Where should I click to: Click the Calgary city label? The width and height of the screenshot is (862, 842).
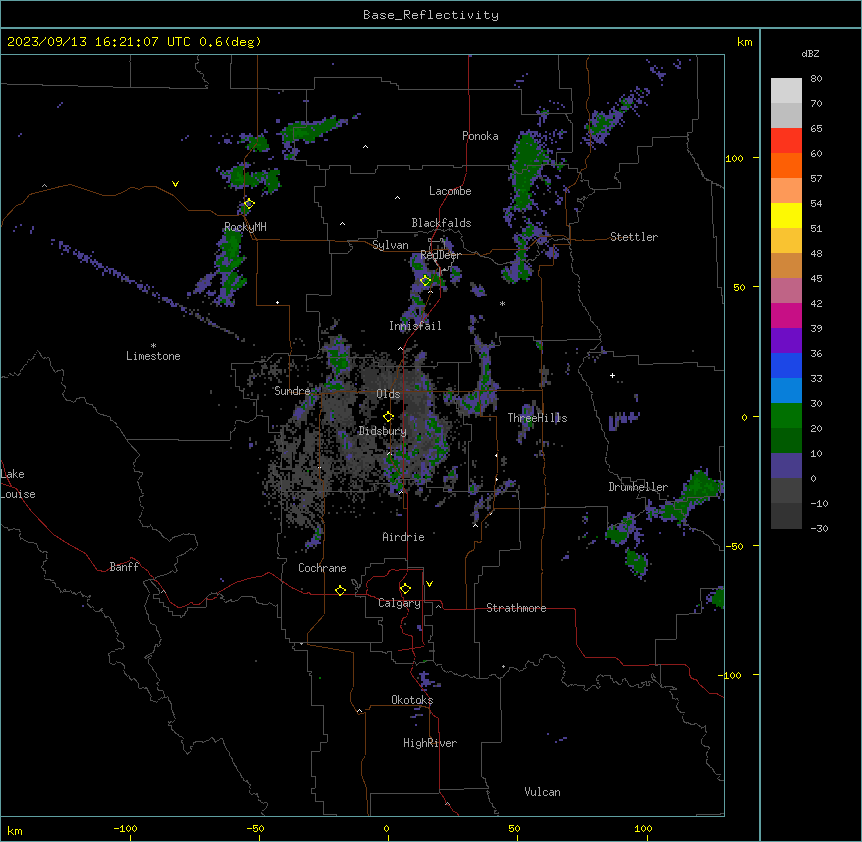click(x=399, y=603)
